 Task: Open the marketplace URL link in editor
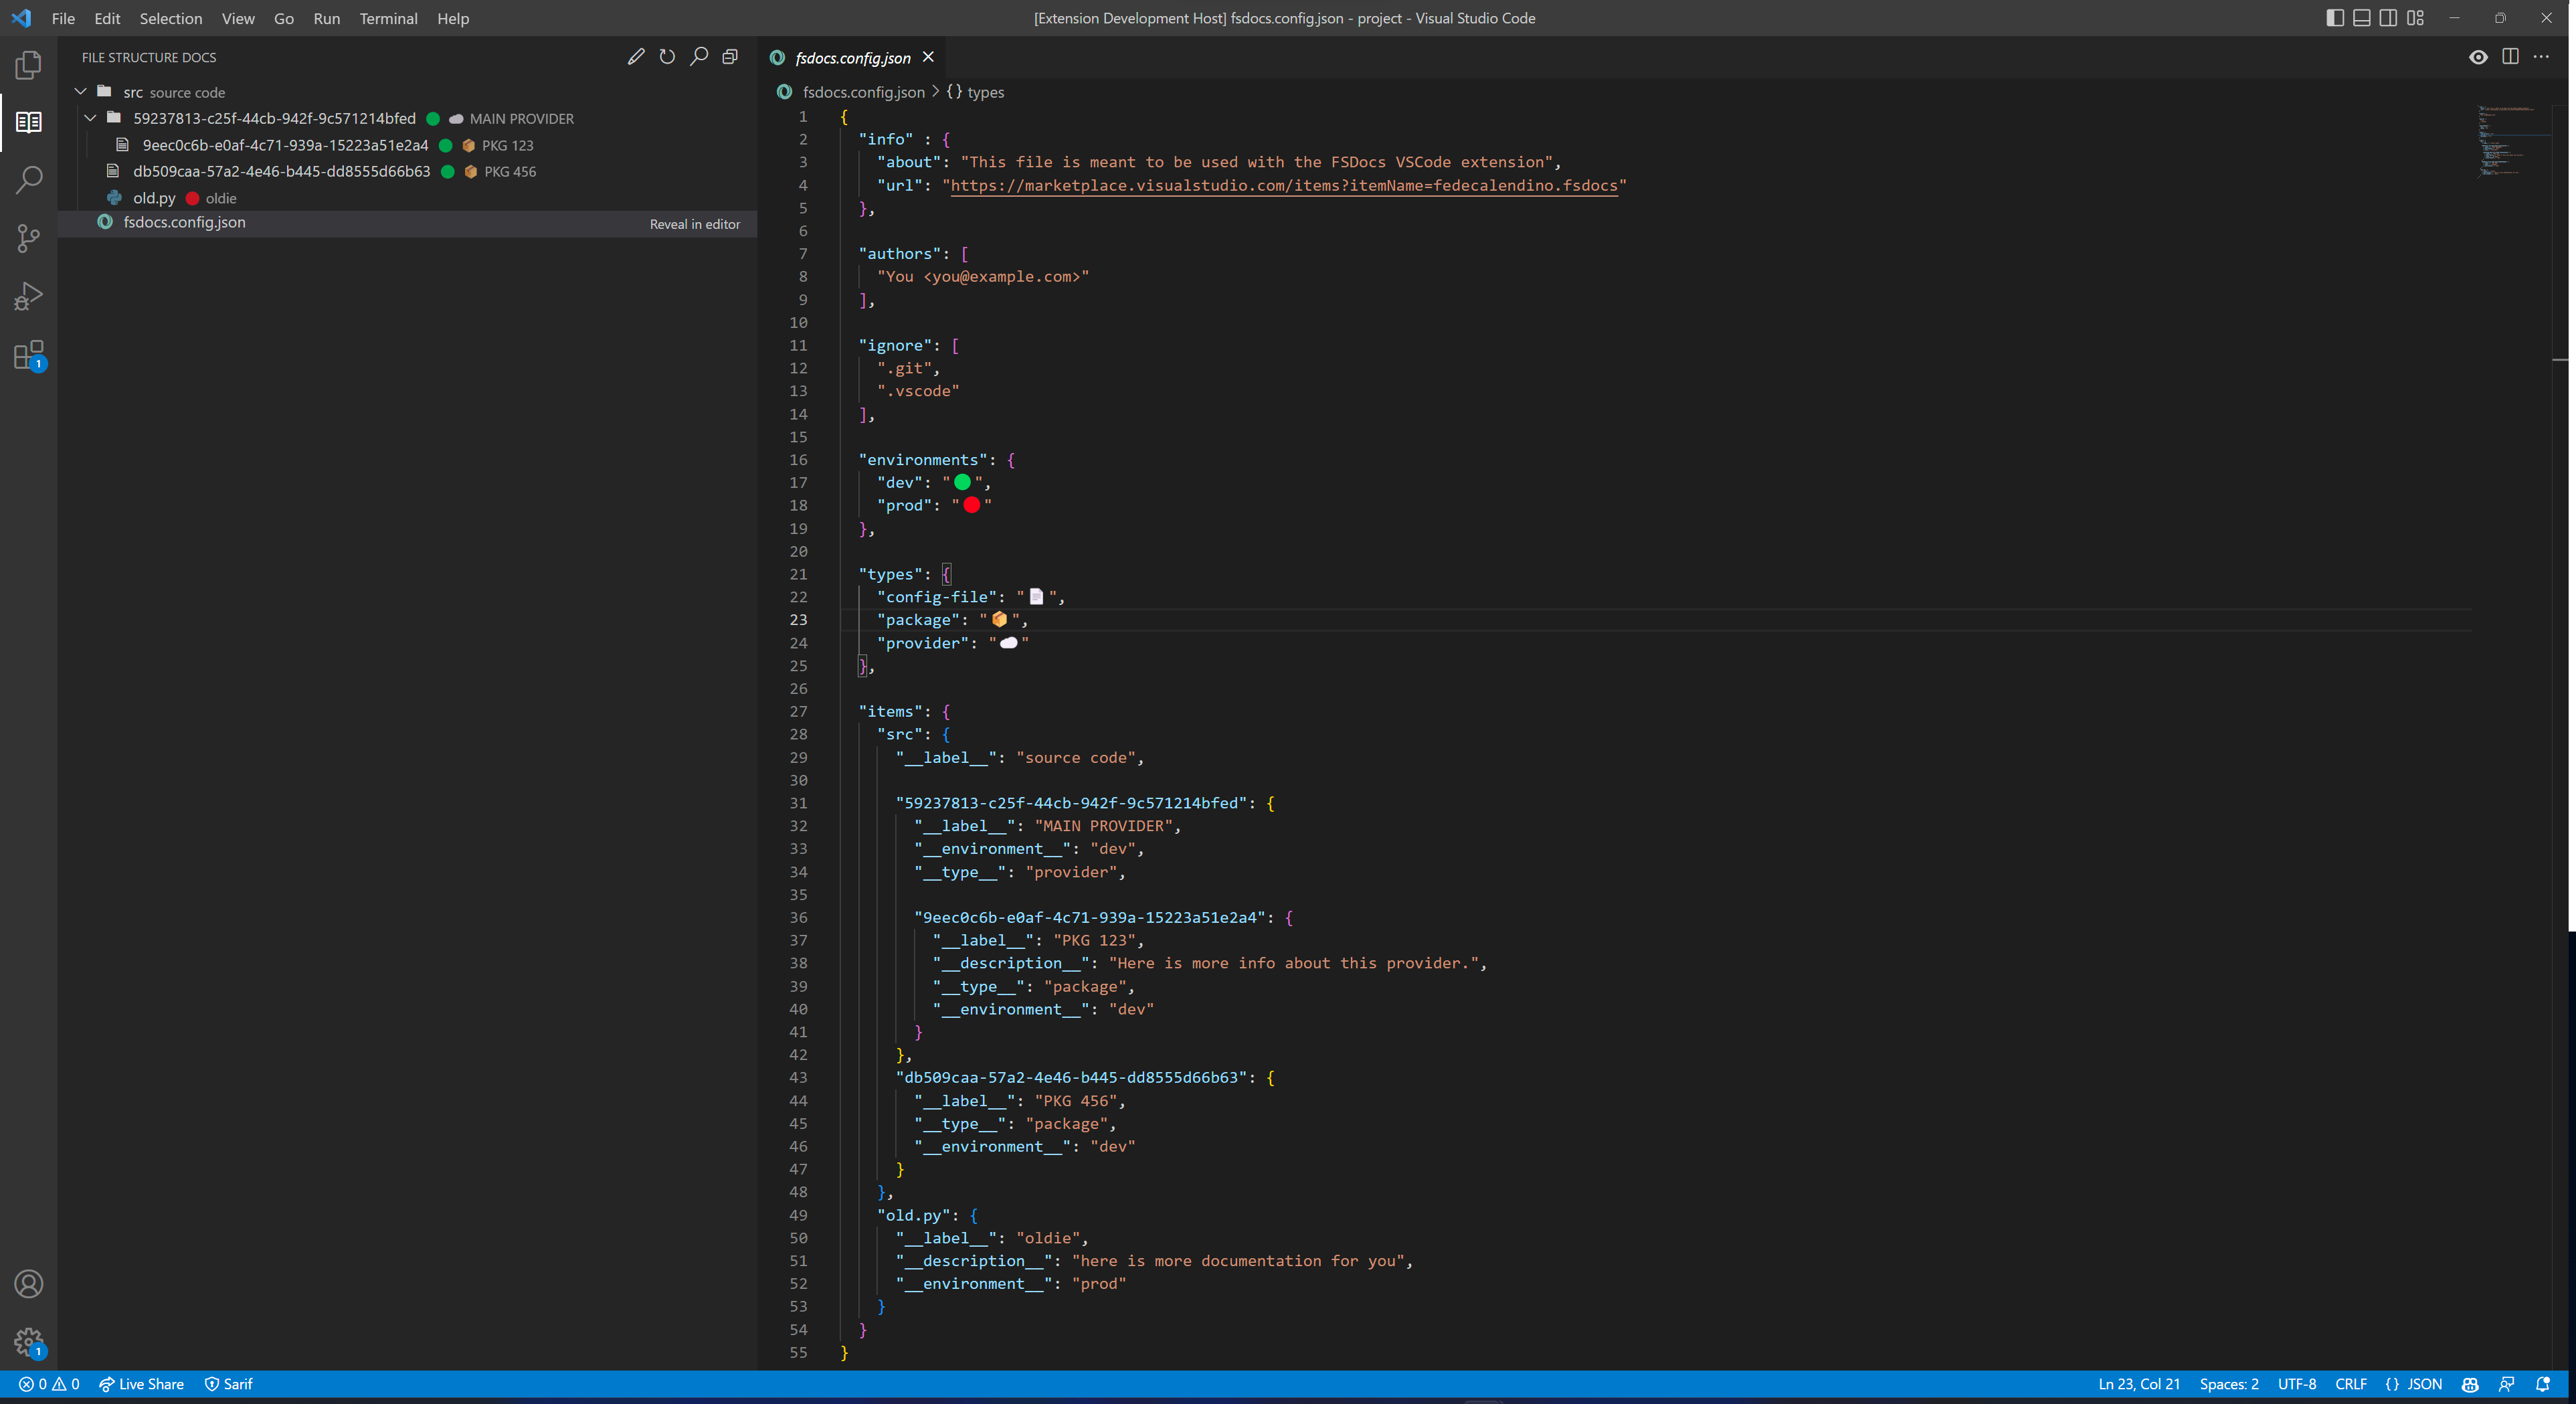[x=1283, y=185]
